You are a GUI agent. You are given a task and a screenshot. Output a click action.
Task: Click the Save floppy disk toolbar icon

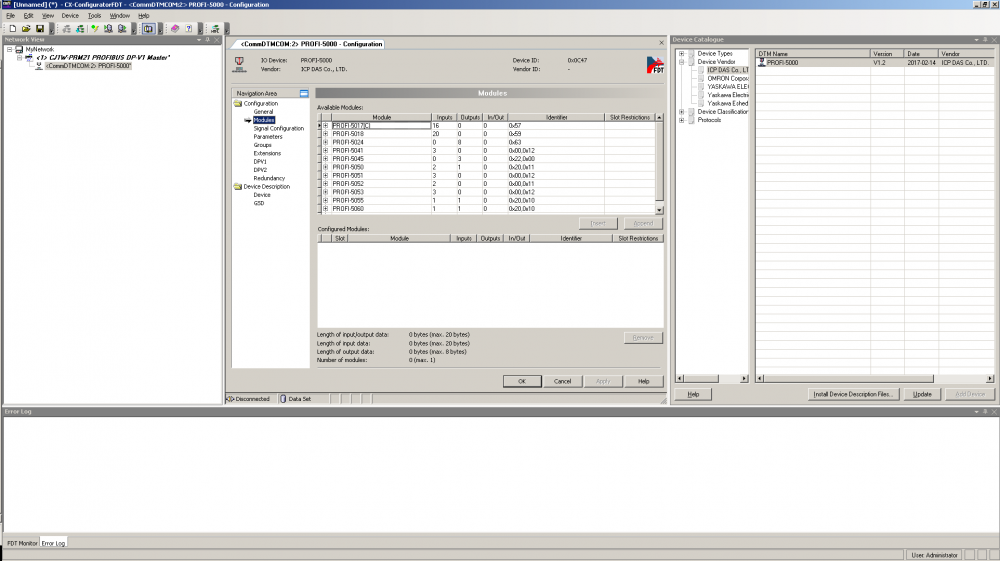click(40, 29)
